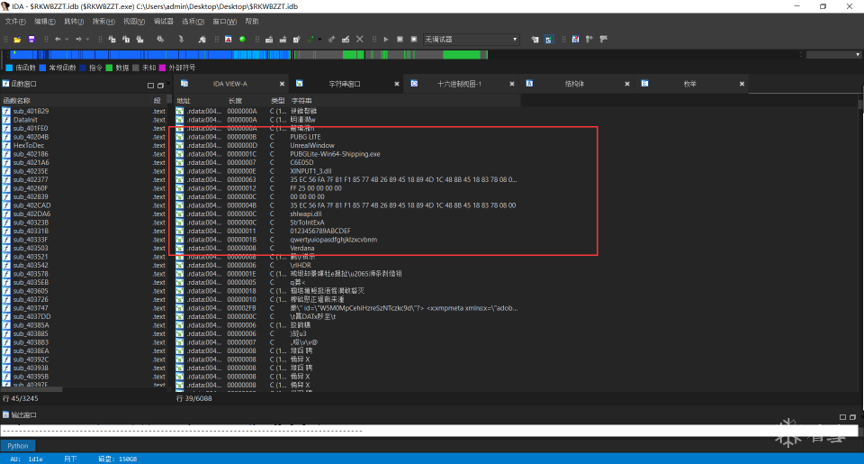Click the green circle icon in the toolbar
Viewport: 864px width, 464px height.
click(x=242, y=40)
